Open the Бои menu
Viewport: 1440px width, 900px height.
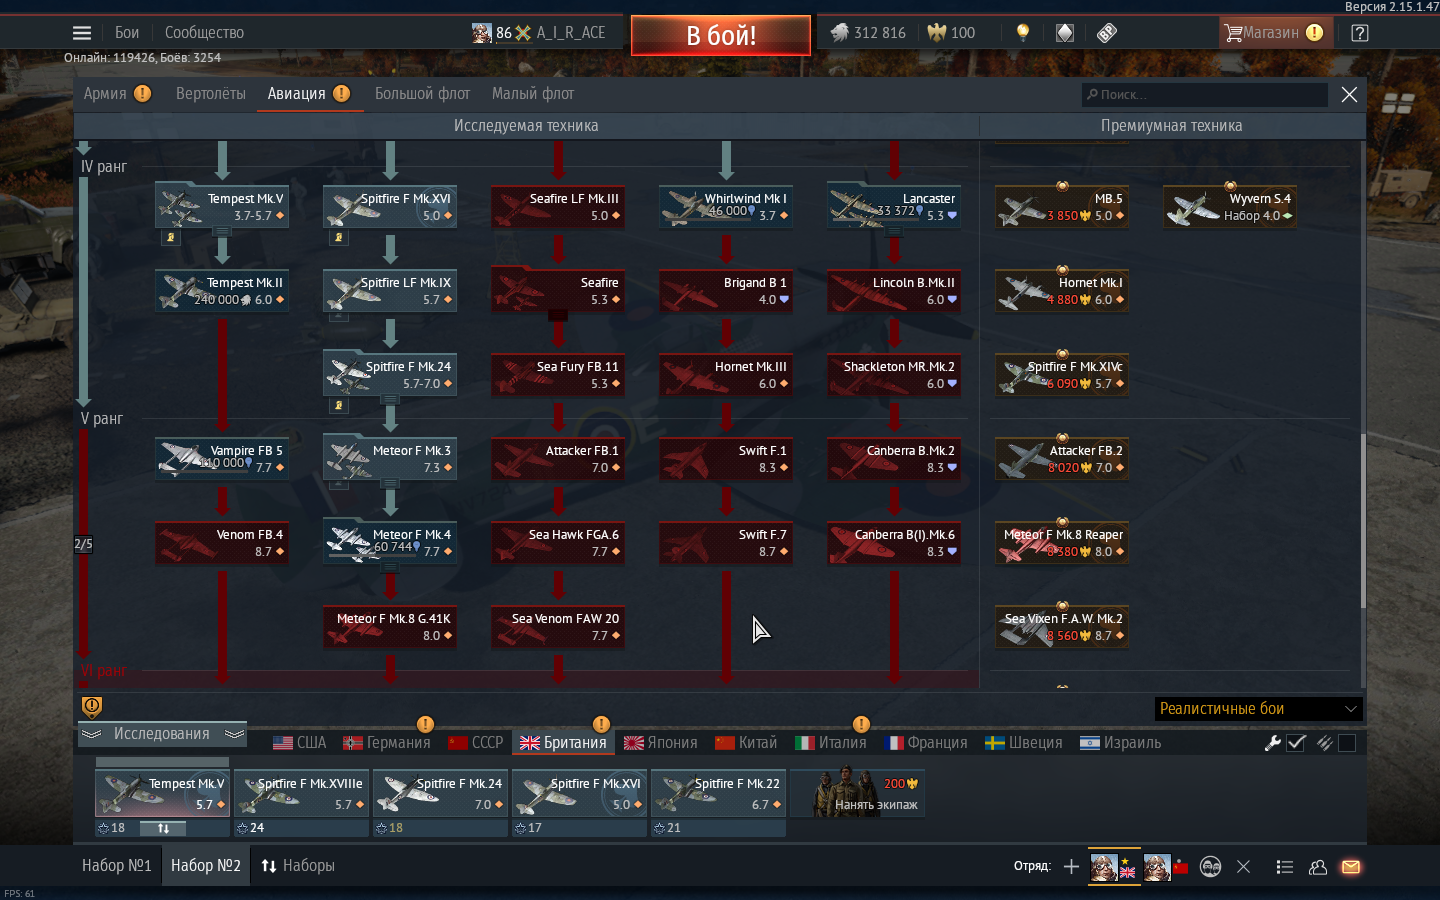(127, 33)
